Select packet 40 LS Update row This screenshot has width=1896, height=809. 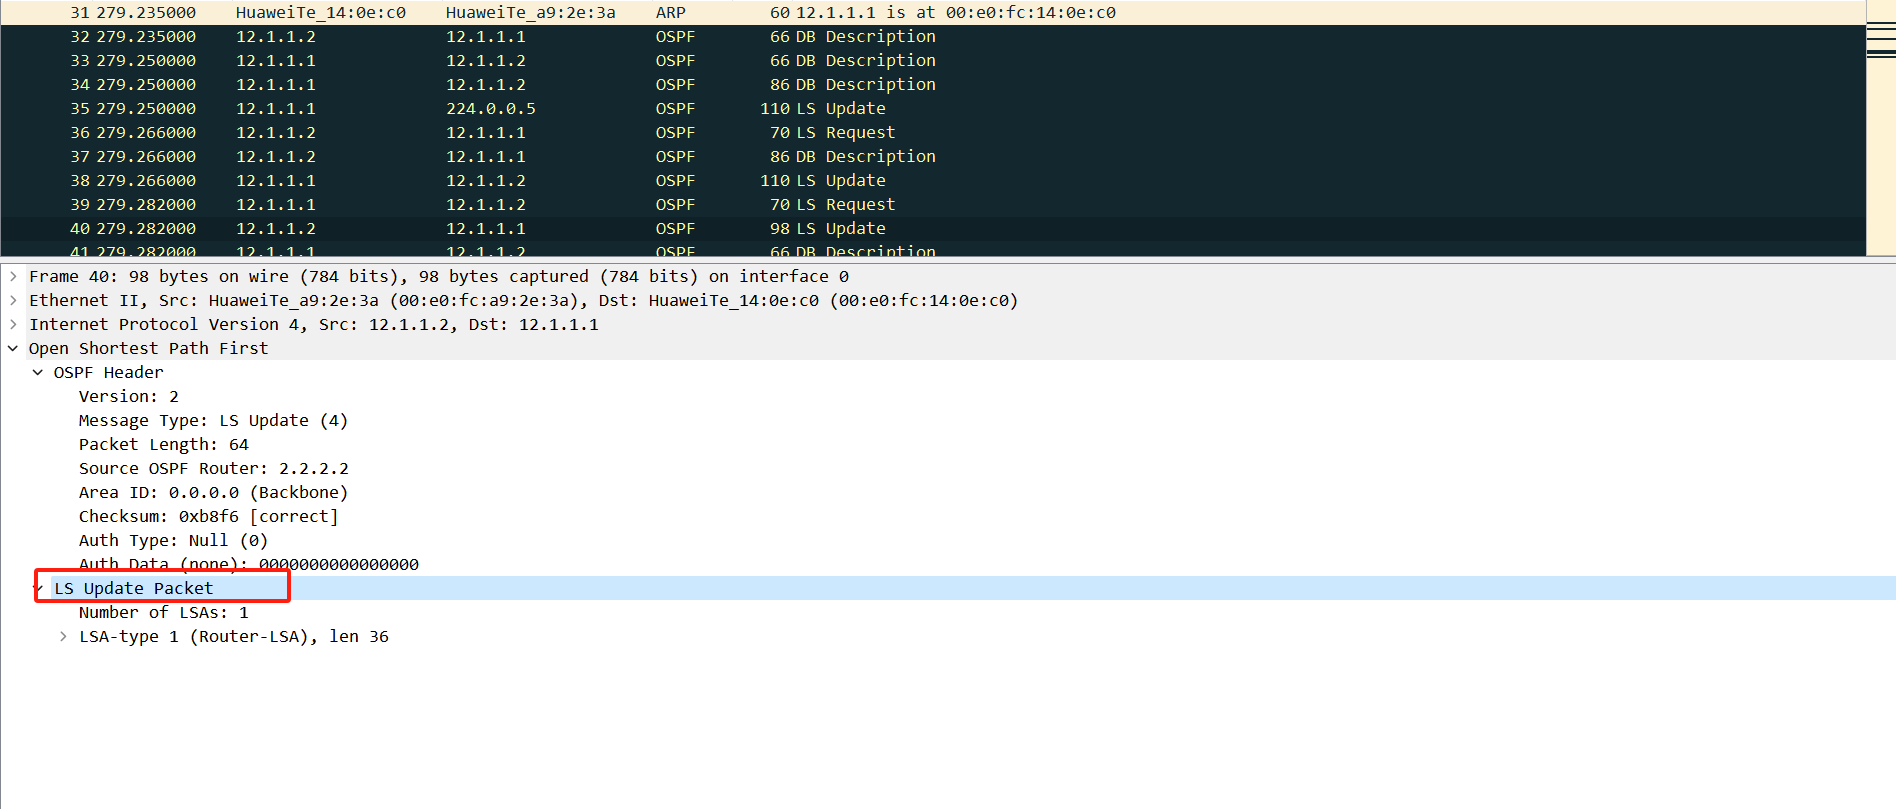(x=933, y=229)
